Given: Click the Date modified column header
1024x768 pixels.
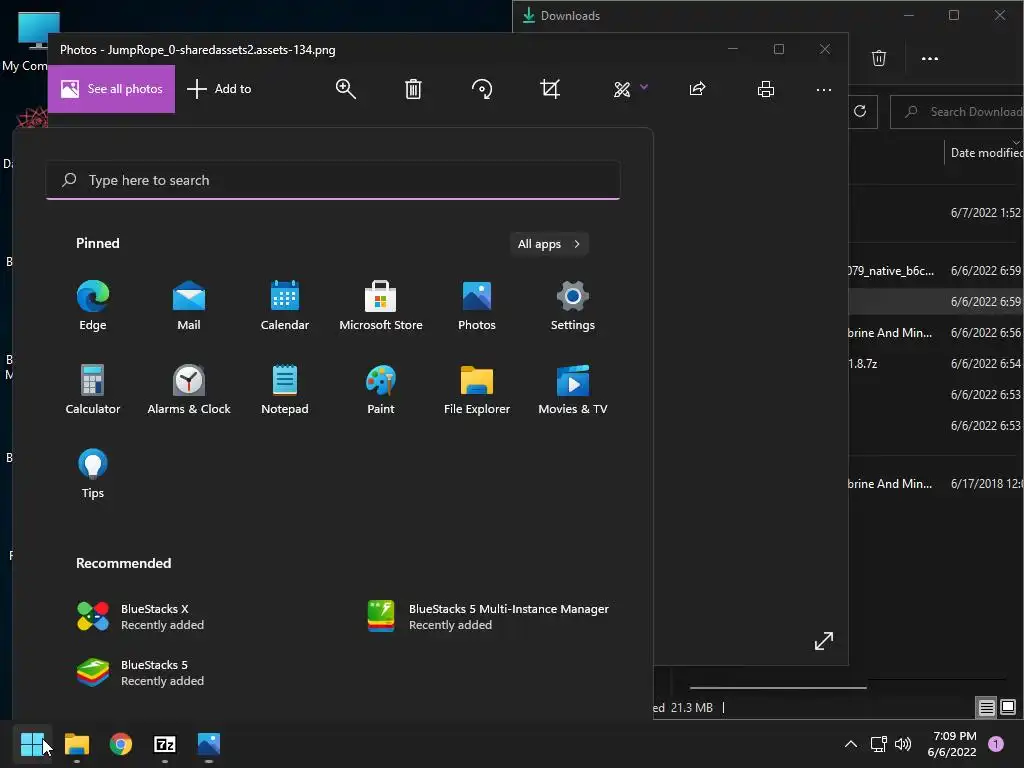Looking at the screenshot, I should click(985, 153).
